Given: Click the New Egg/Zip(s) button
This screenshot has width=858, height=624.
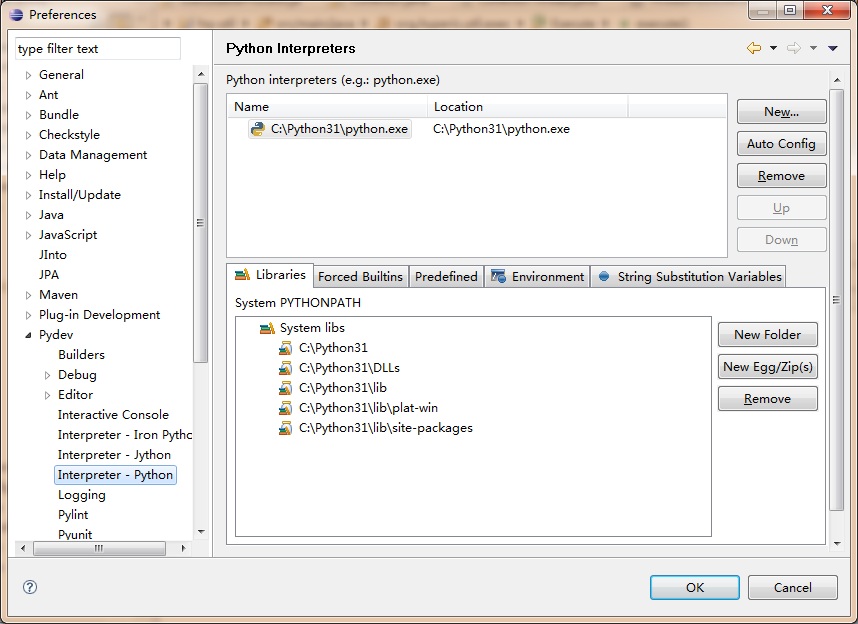Looking at the screenshot, I should pos(768,367).
